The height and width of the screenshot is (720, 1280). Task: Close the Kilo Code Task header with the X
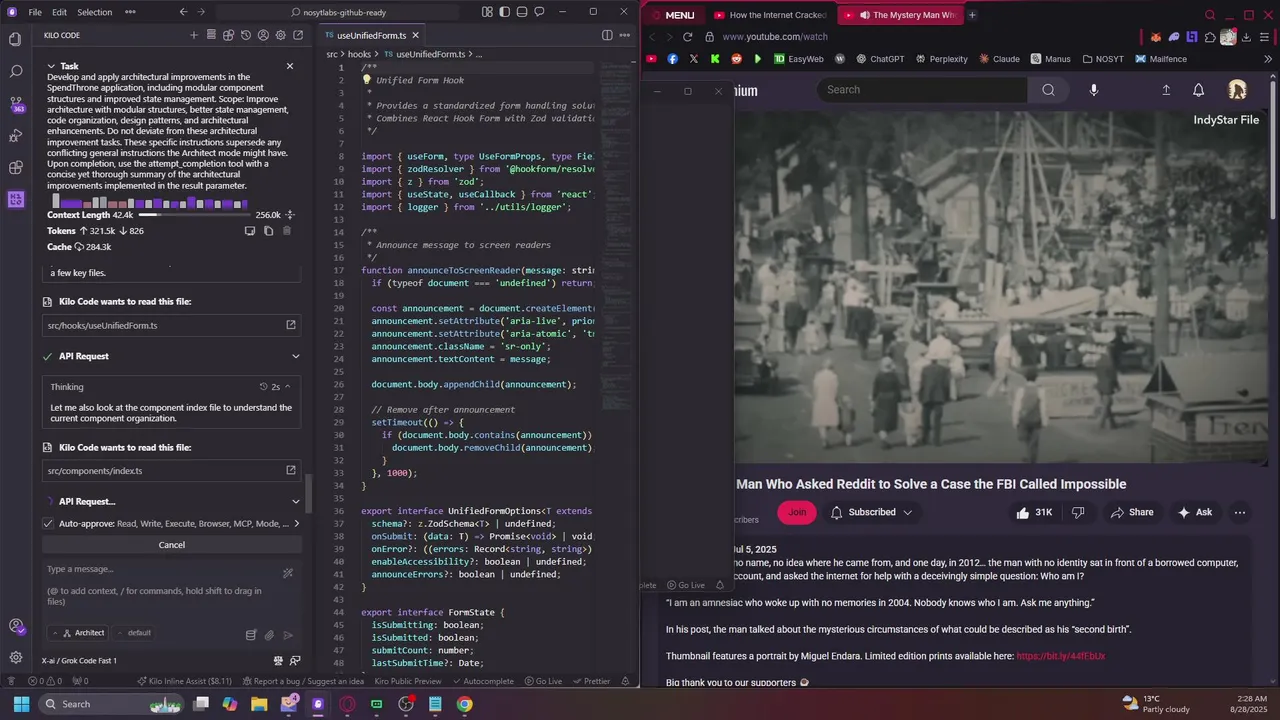point(290,66)
